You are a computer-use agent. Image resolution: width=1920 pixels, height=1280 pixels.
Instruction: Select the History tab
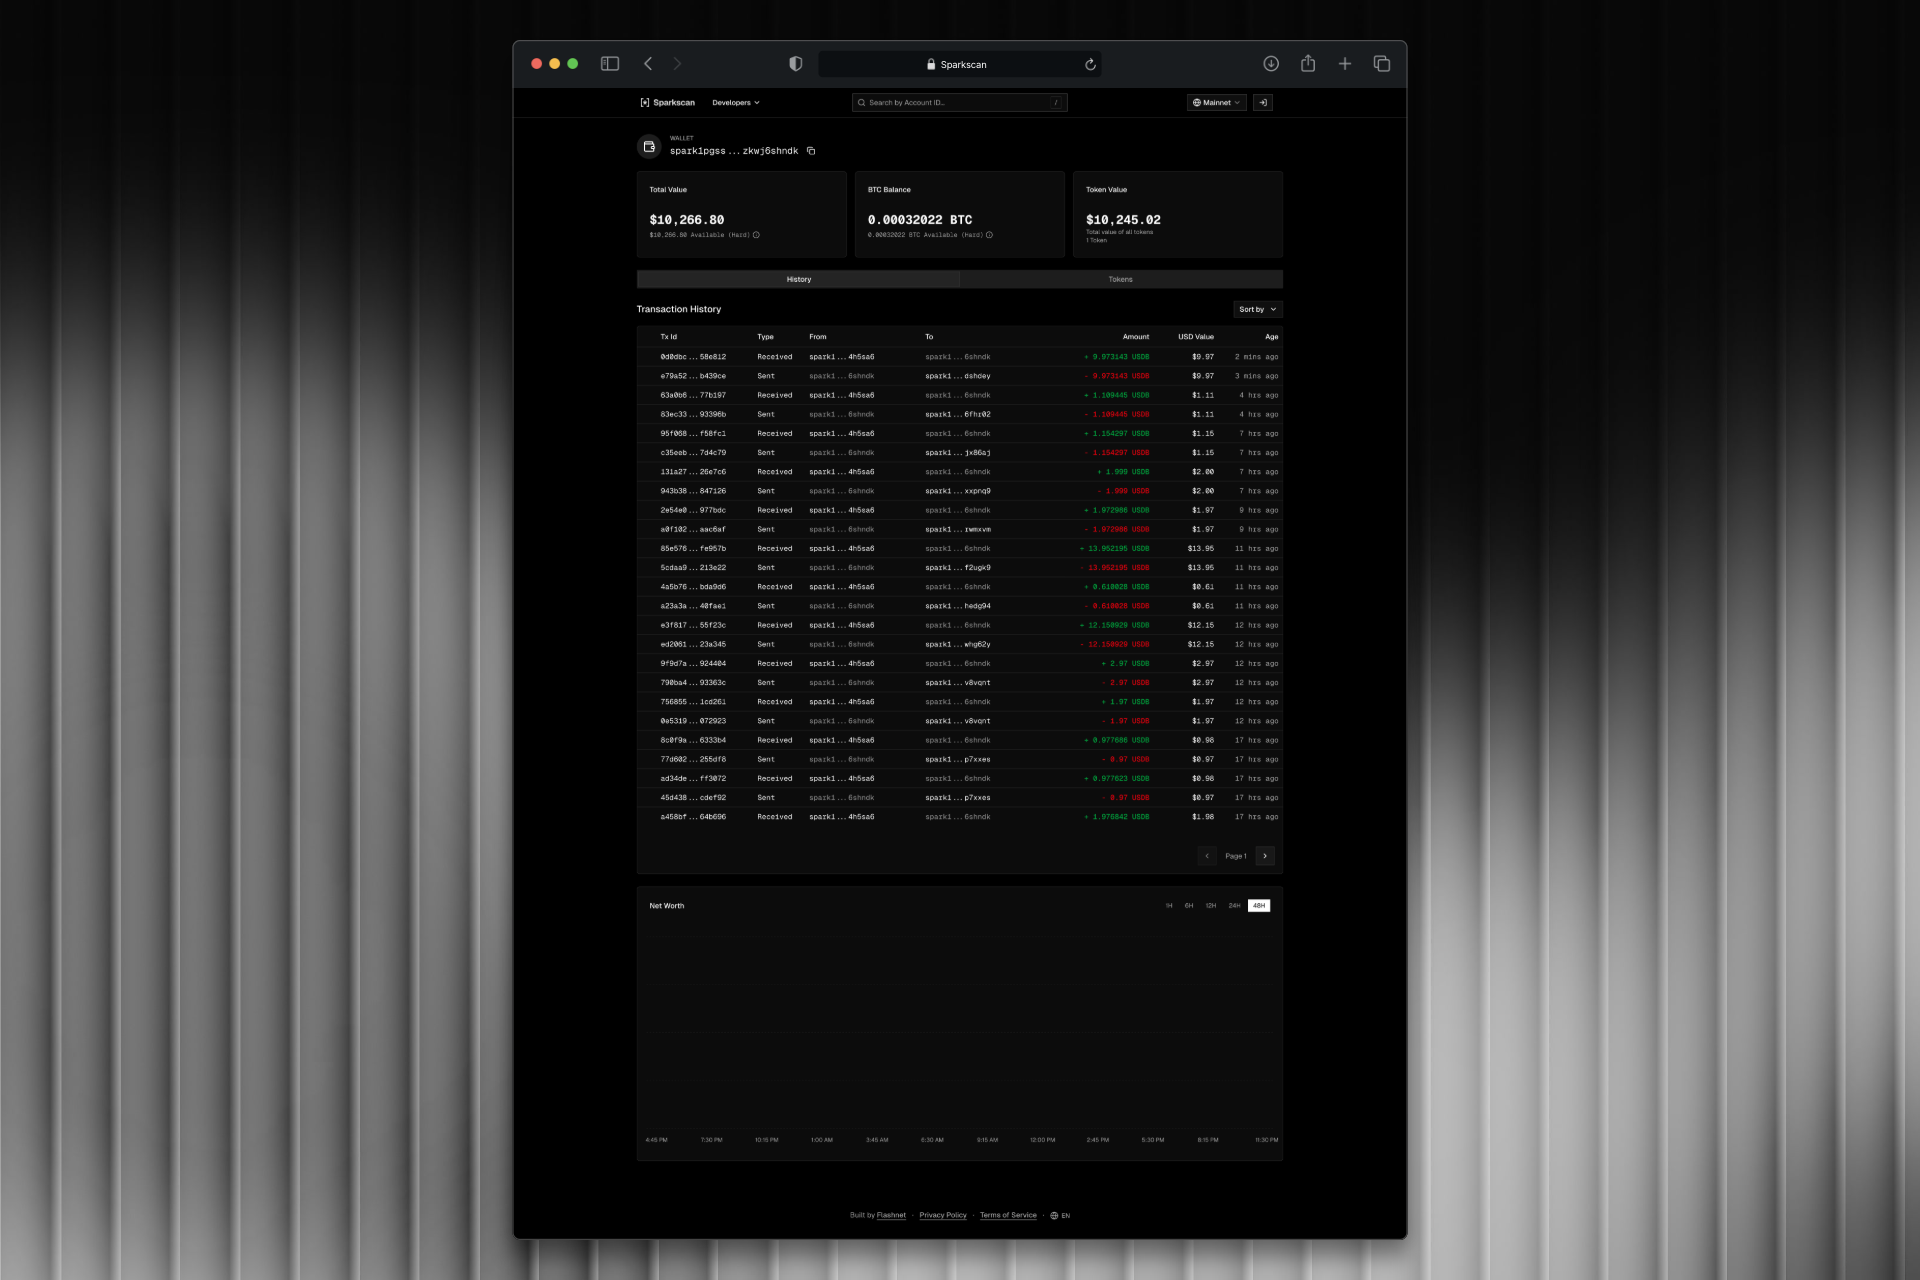[x=798, y=279]
